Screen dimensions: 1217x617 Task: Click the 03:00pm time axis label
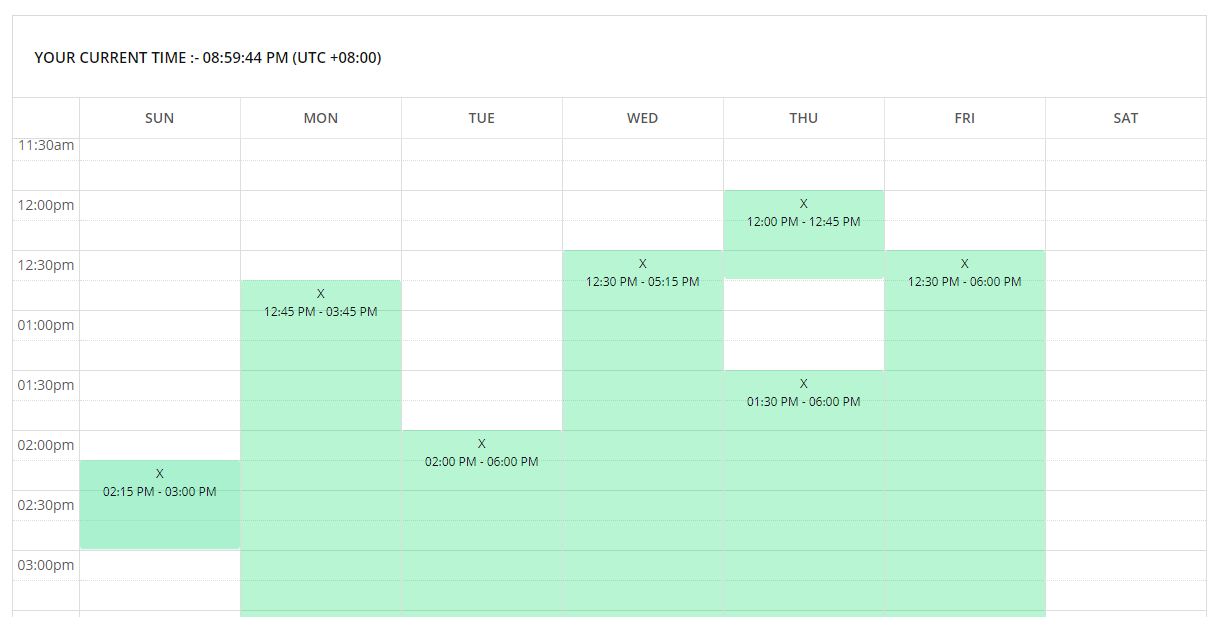[46, 565]
